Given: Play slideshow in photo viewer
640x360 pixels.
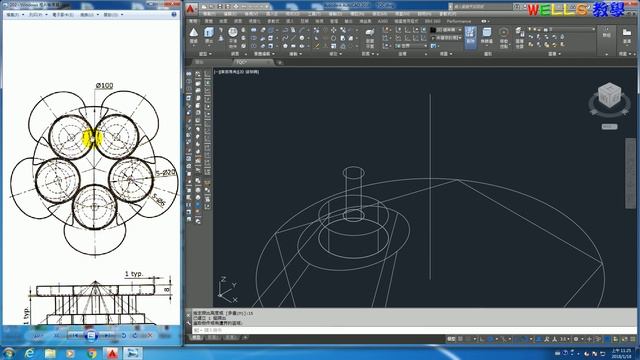Looking at the screenshot, I should point(91,336).
